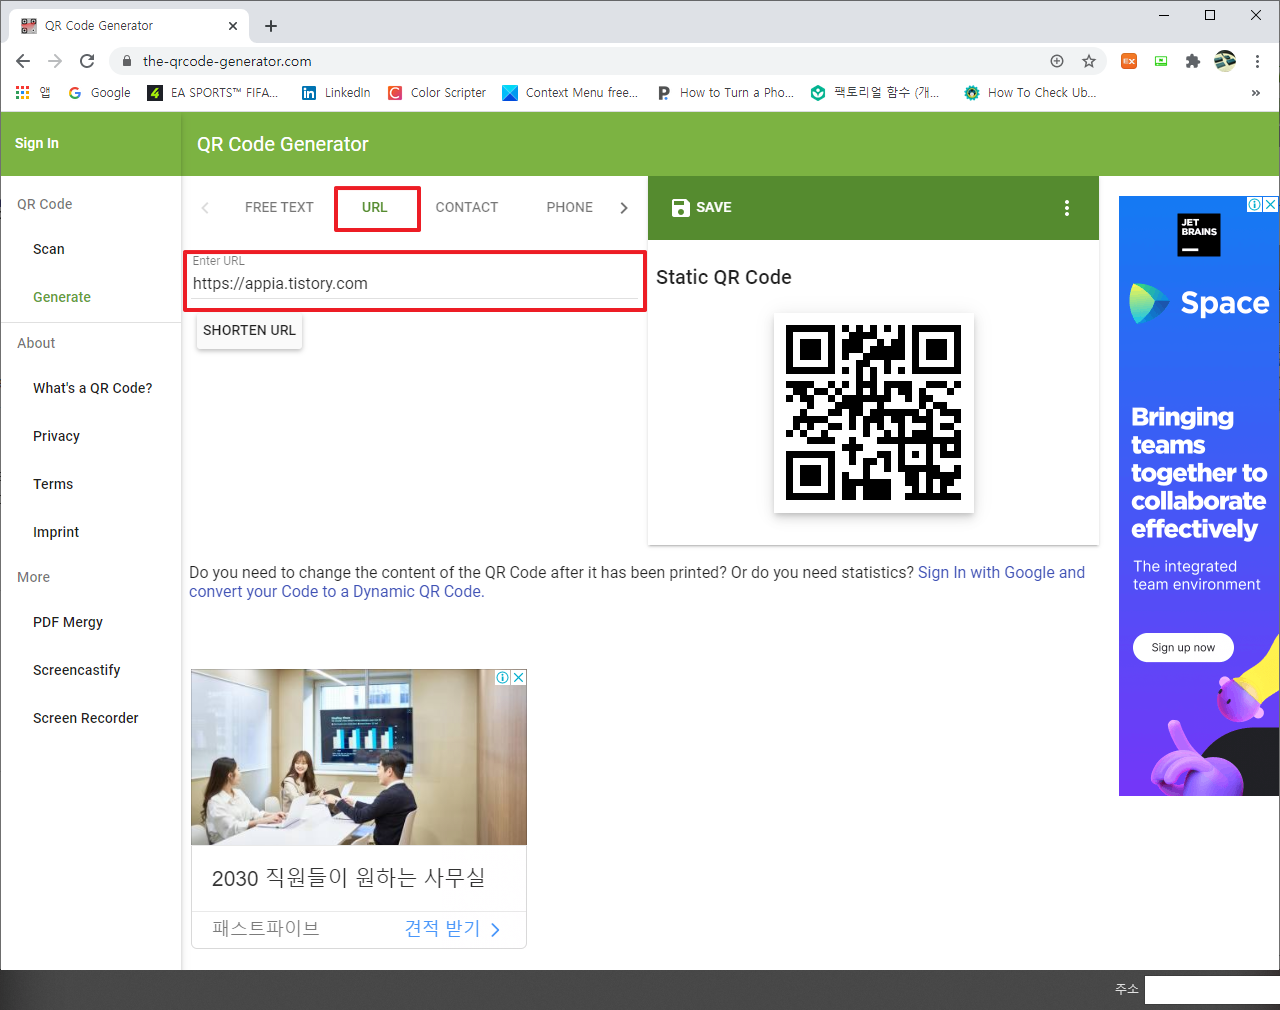Open a new browser tab
The height and width of the screenshot is (1010, 1280).
(x=271, y=26)
